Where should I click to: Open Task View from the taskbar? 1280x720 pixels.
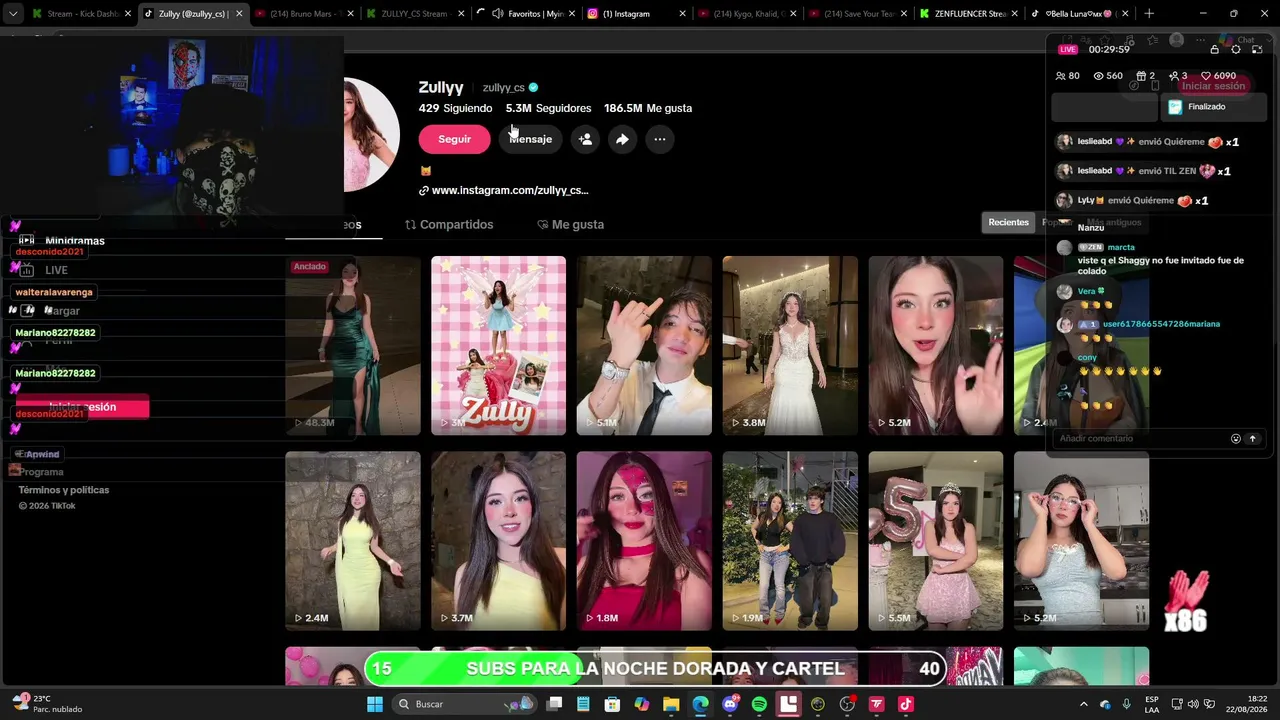[x=555, y=704]
